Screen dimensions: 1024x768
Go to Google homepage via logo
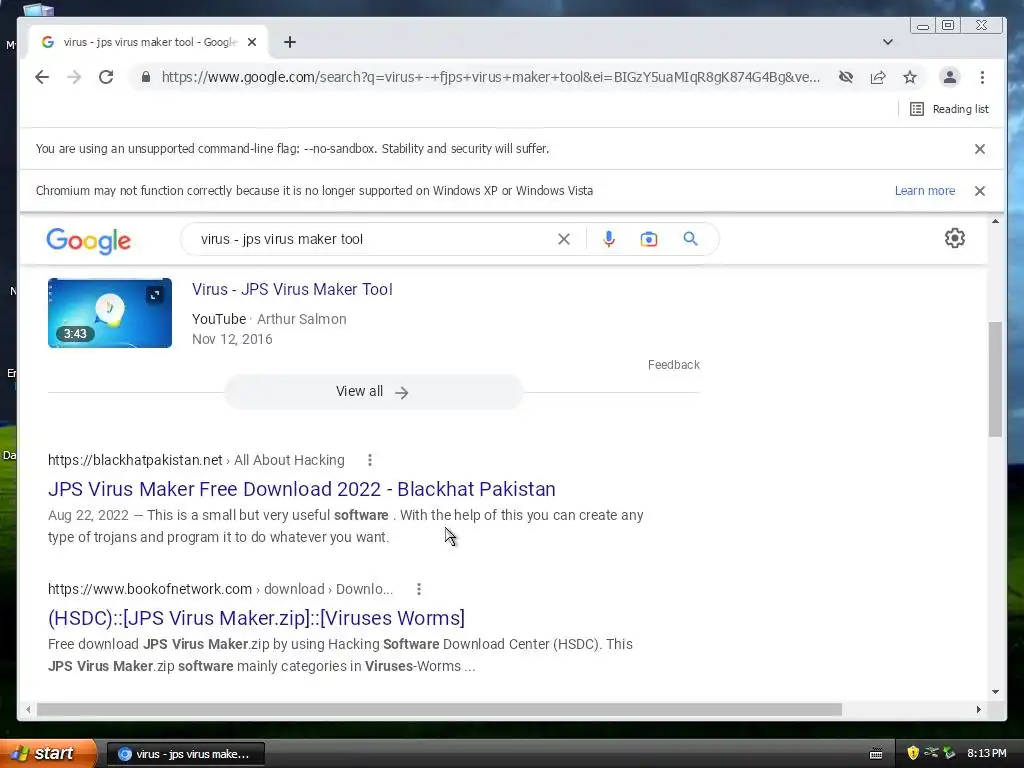[89, 241]
